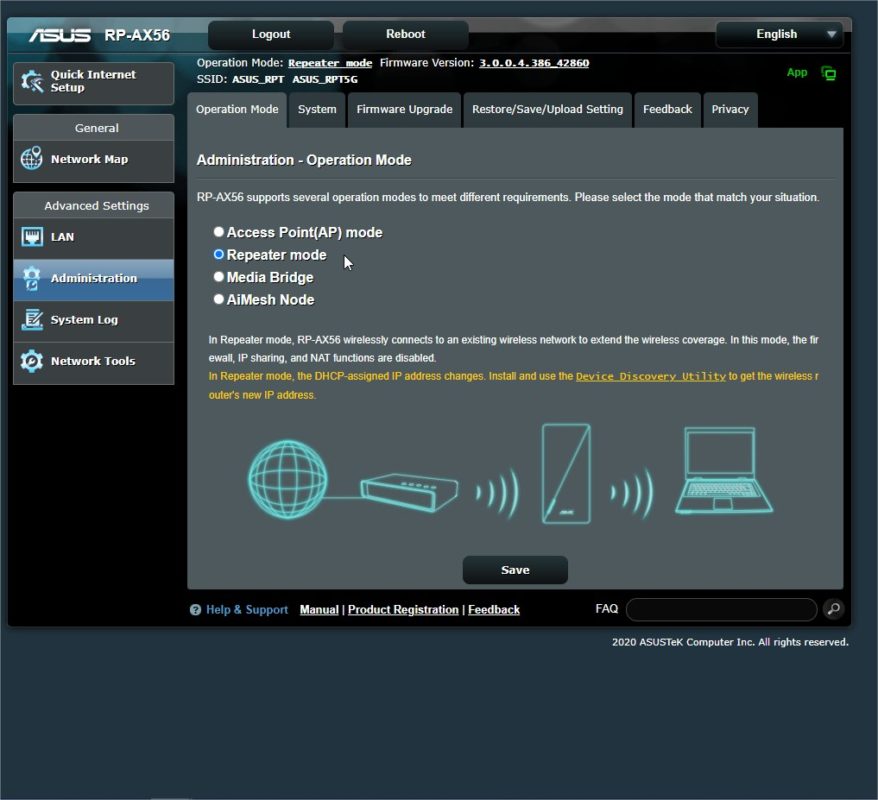
Task: Open the Manual link in footer
Action: 319,610
